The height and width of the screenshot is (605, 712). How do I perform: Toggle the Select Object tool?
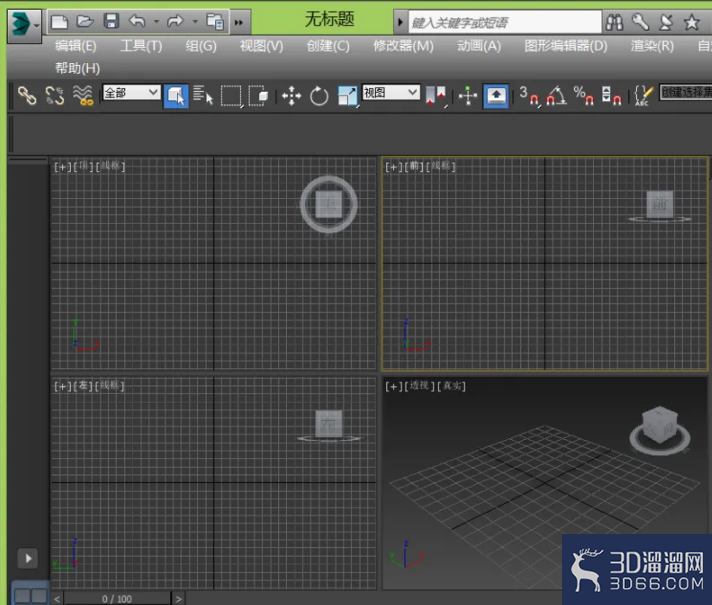pyautogui.click(x=176, y=96)
